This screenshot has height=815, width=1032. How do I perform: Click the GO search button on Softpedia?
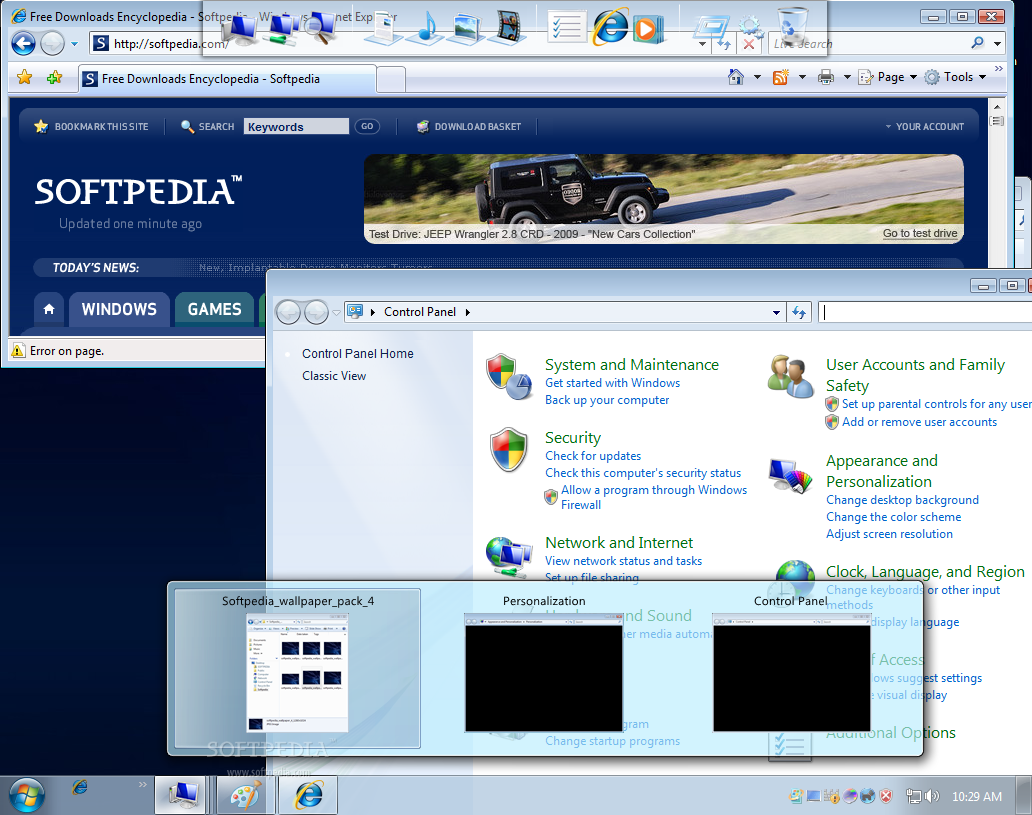pos(367,126)
